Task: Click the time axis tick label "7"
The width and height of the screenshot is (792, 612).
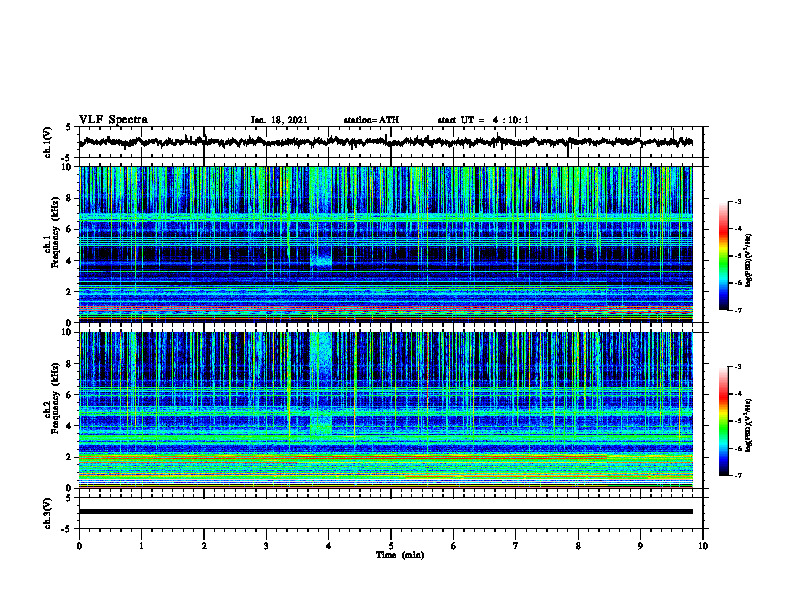Action: (x=516, y=546)
